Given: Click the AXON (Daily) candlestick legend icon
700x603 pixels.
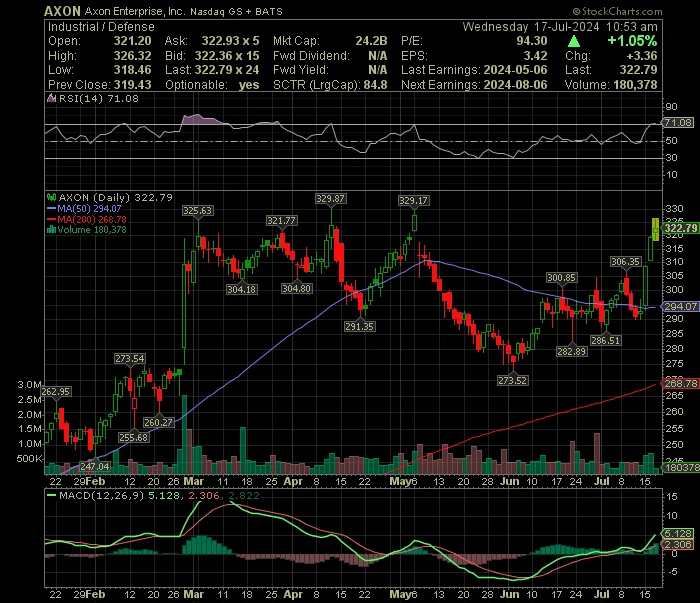Looking at the screenshot, I should (52, 197).
